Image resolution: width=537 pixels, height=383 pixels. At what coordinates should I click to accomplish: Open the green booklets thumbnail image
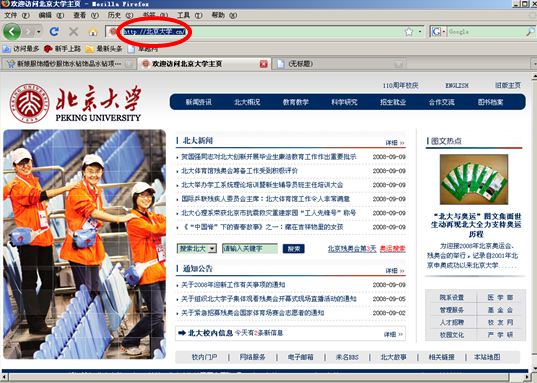pos(474,179)
